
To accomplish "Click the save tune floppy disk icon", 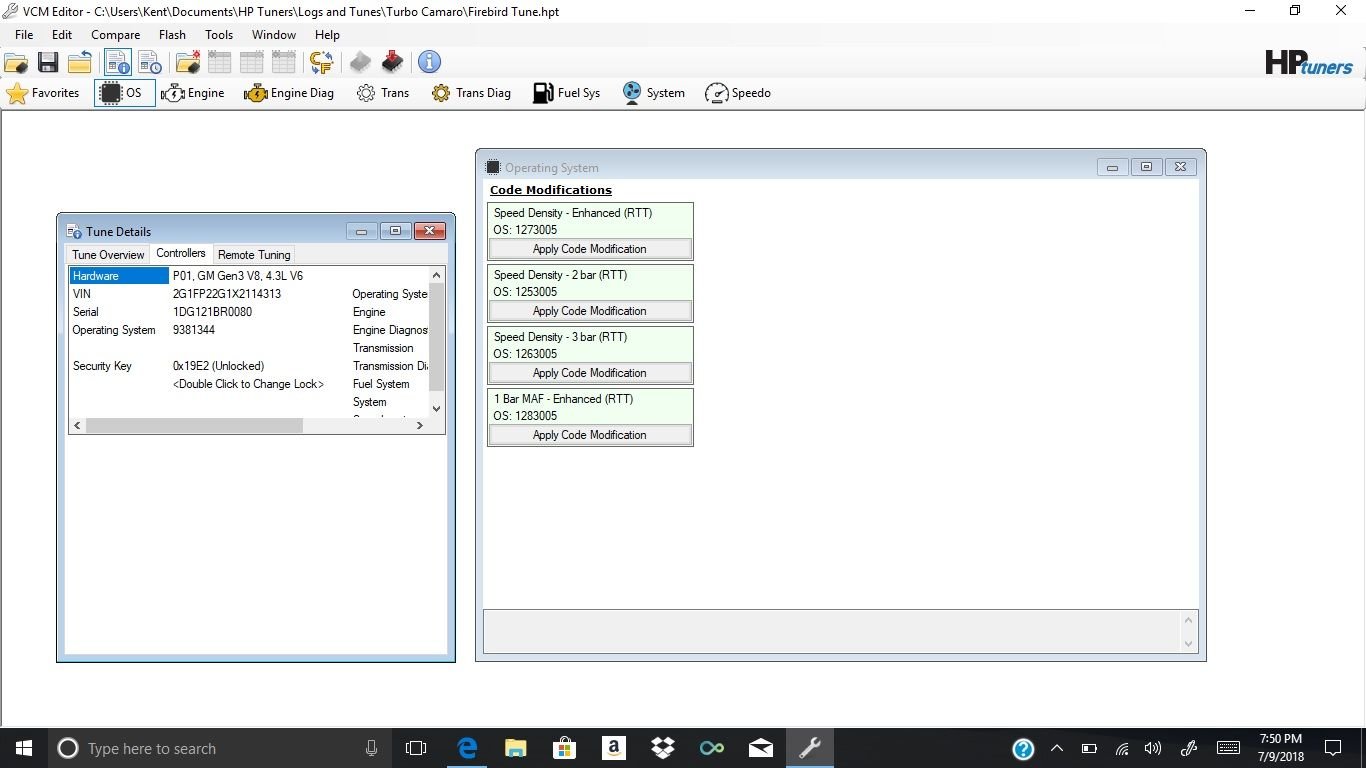I will point(47,62).
